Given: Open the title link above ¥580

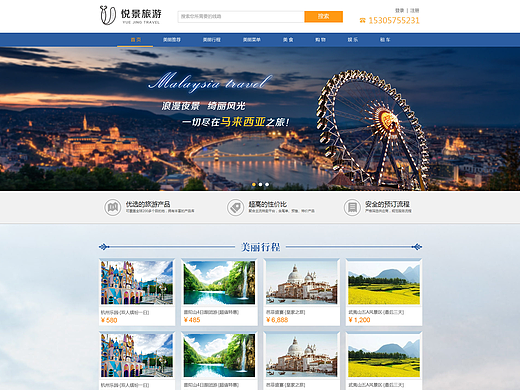Looking at the screenshot, I should coord(125,312).
